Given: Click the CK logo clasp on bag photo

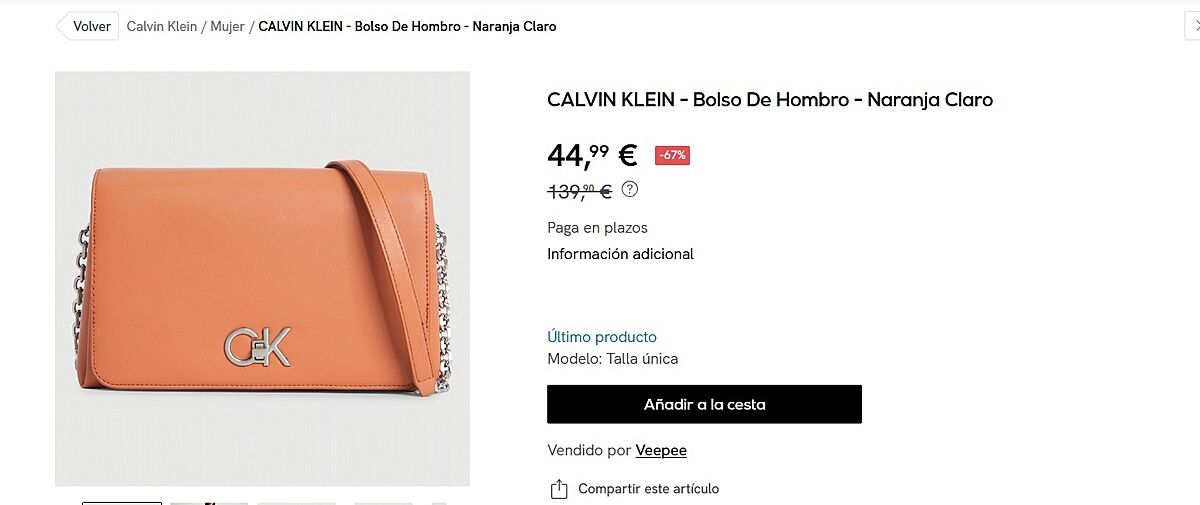Looking at the screenshot, I should pyautogui.click(x=257, y=346).
